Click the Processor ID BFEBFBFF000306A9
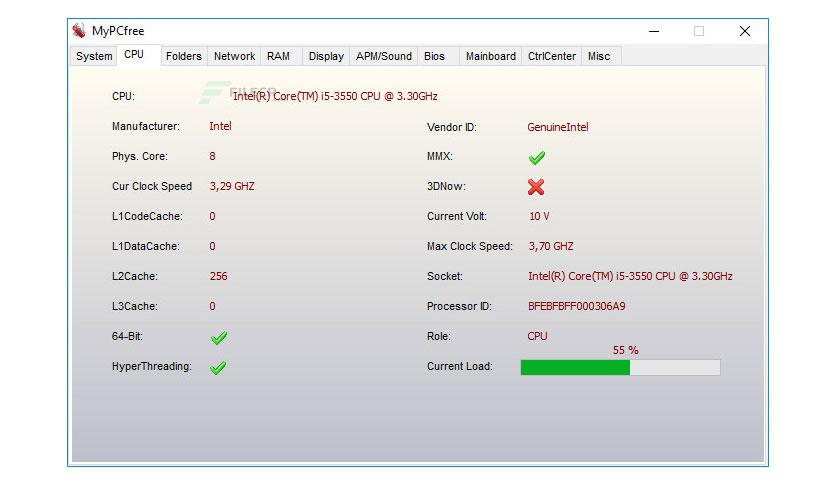 point(576,306)
